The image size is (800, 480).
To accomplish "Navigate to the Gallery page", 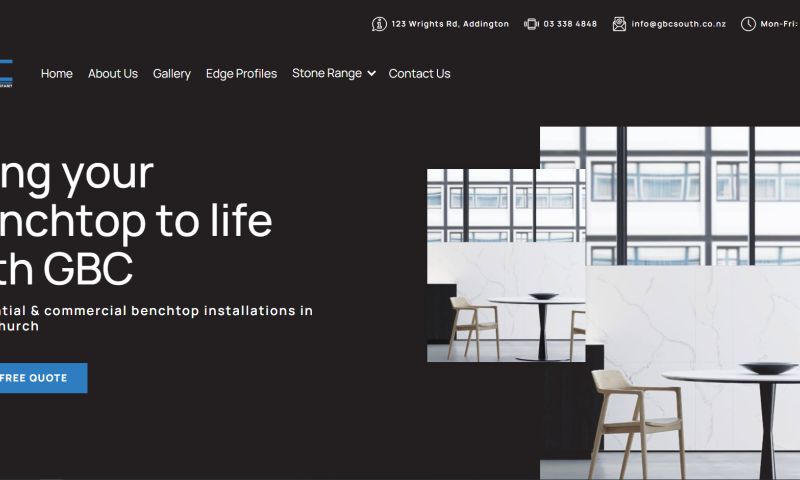I will tap(171, 74).
